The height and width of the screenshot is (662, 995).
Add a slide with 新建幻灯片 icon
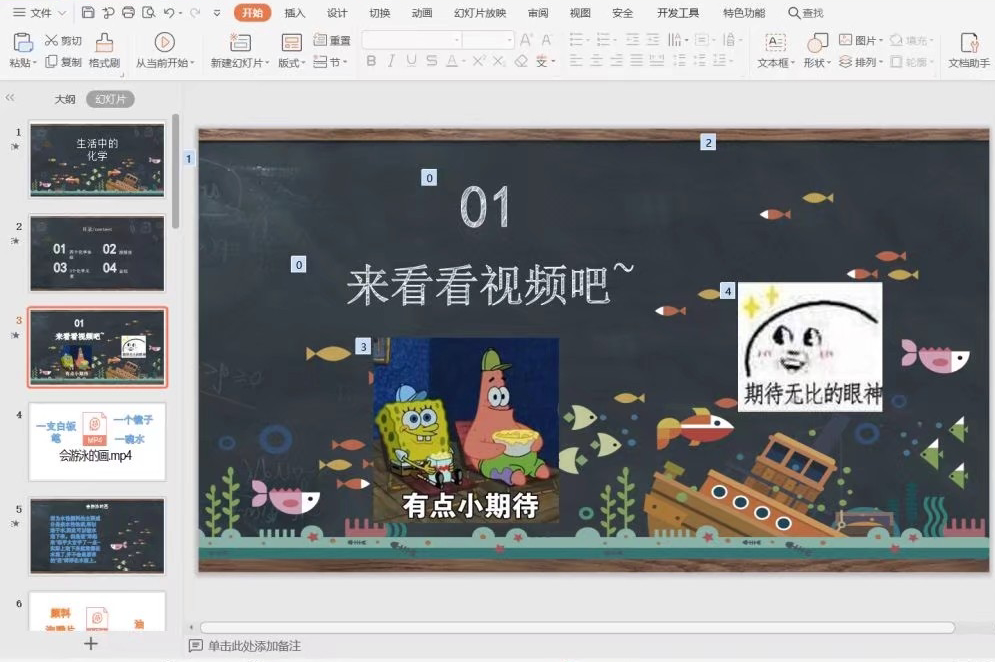tap(240, 43)
